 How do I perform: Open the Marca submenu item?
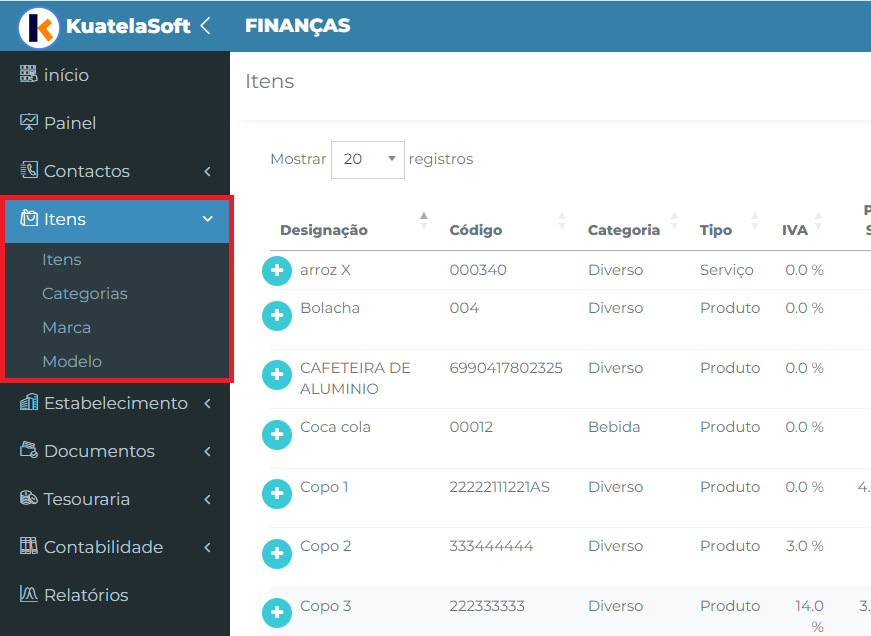pos(67,328)
